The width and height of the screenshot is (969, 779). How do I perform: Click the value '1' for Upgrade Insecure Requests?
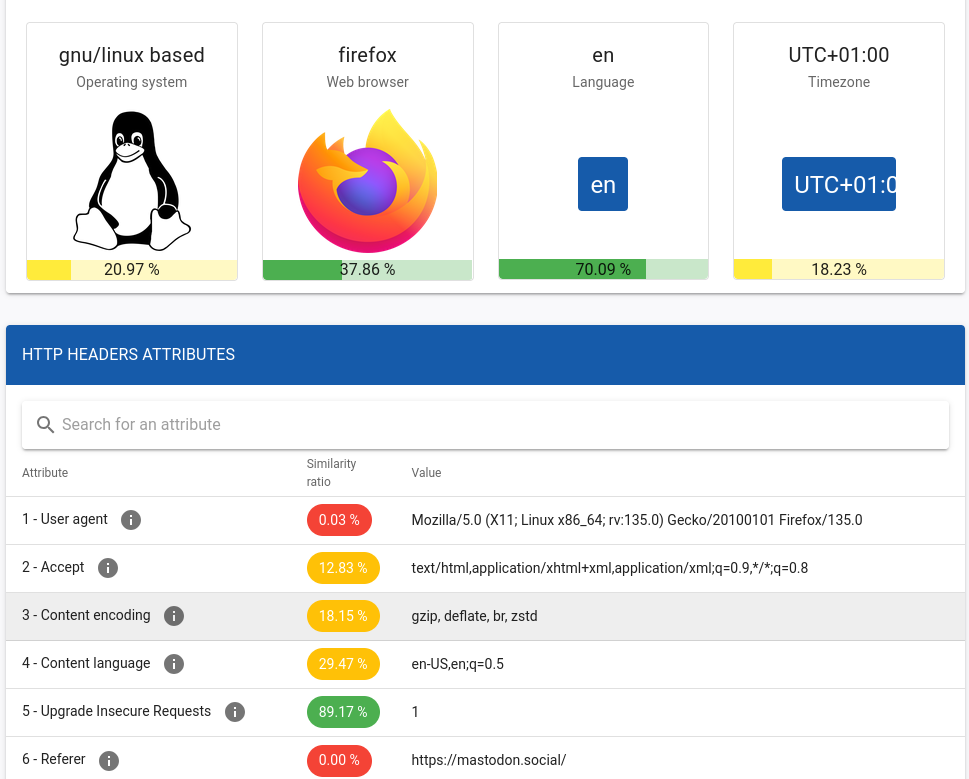(415, 712)
